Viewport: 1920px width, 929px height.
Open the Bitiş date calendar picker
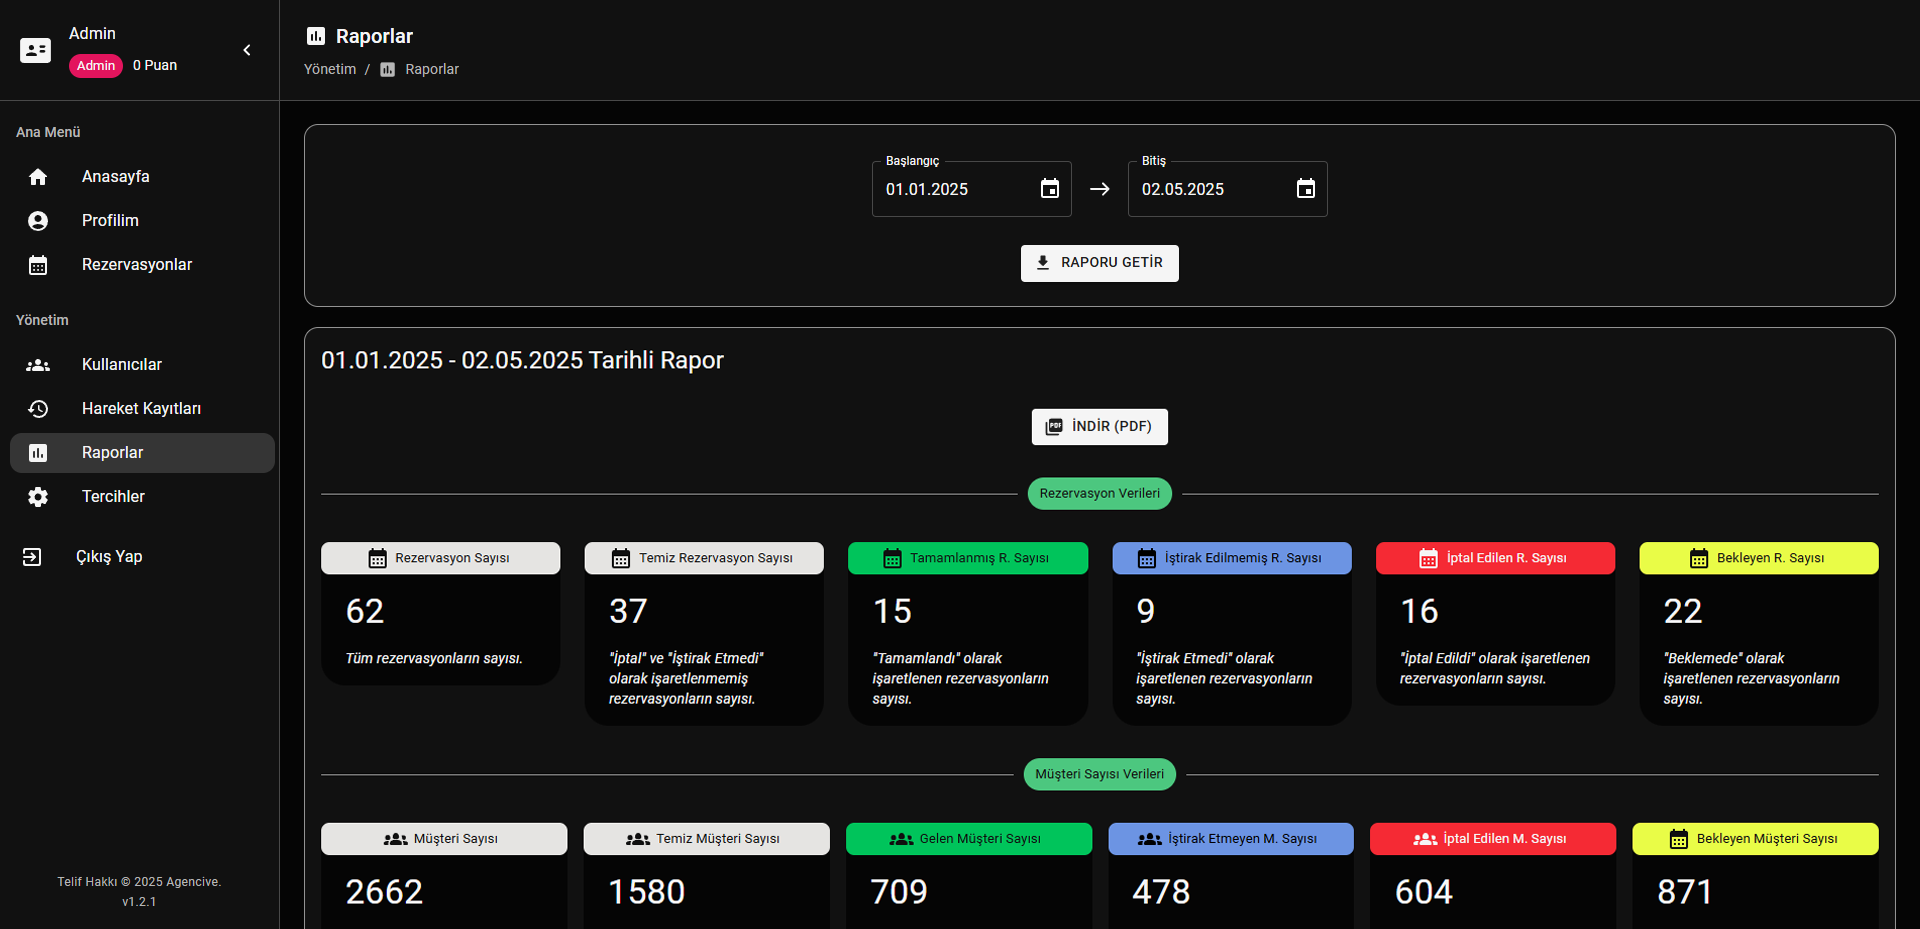[x=1305, y=189]
